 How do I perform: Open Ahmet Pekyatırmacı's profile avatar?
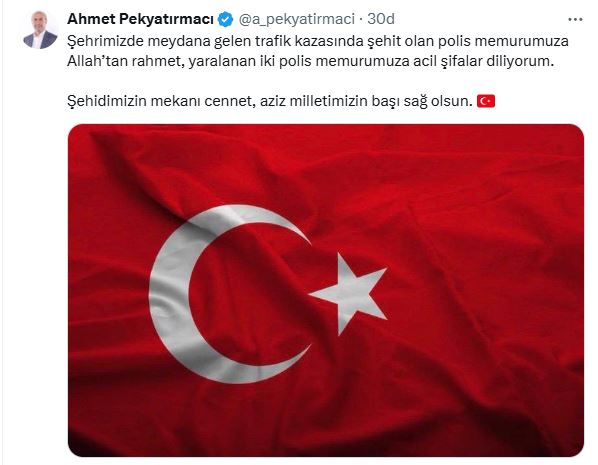(x=40, y=29)
